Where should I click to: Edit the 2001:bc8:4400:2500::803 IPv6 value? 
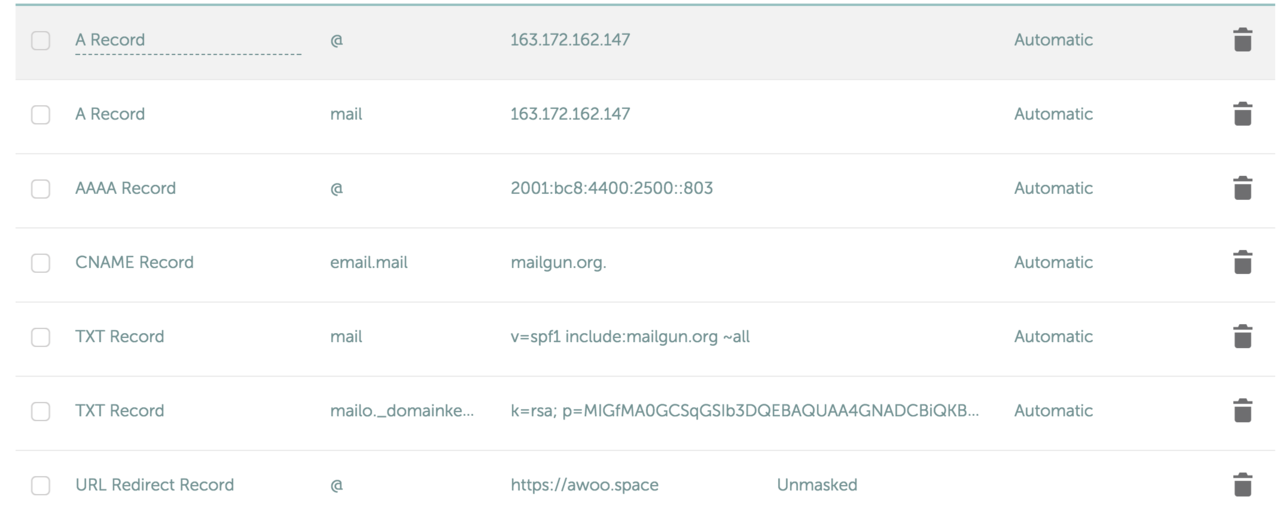tap(611, 188)
